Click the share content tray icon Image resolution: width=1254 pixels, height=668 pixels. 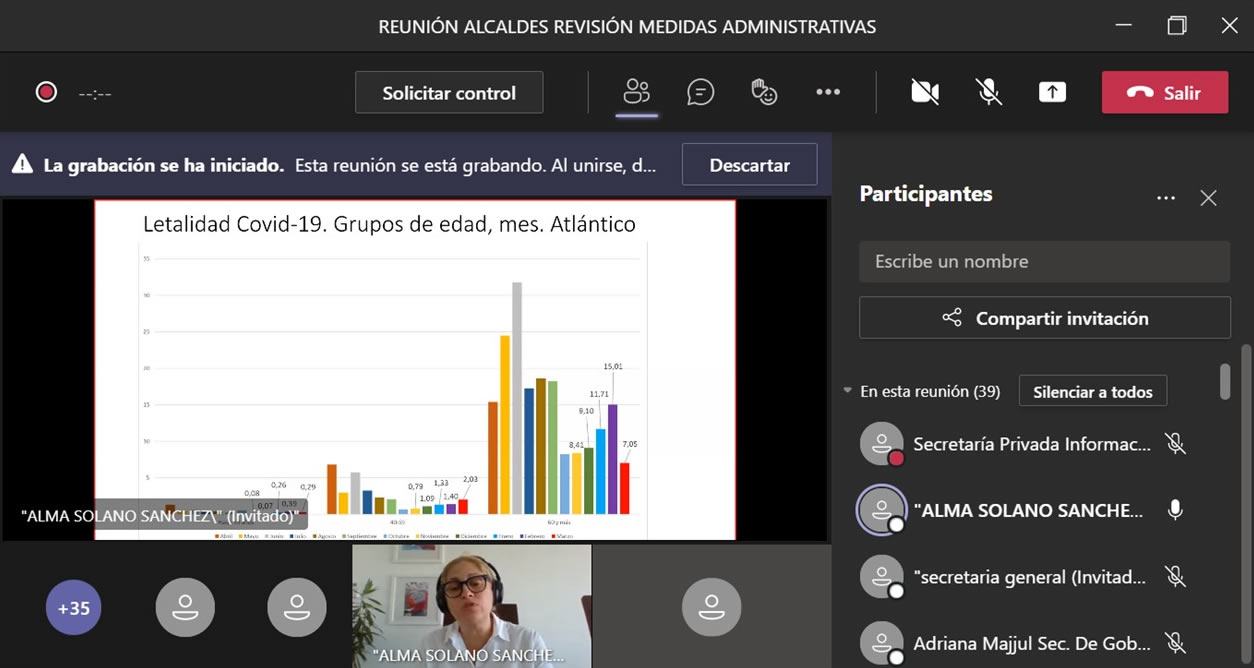(x=1052, y=92)
